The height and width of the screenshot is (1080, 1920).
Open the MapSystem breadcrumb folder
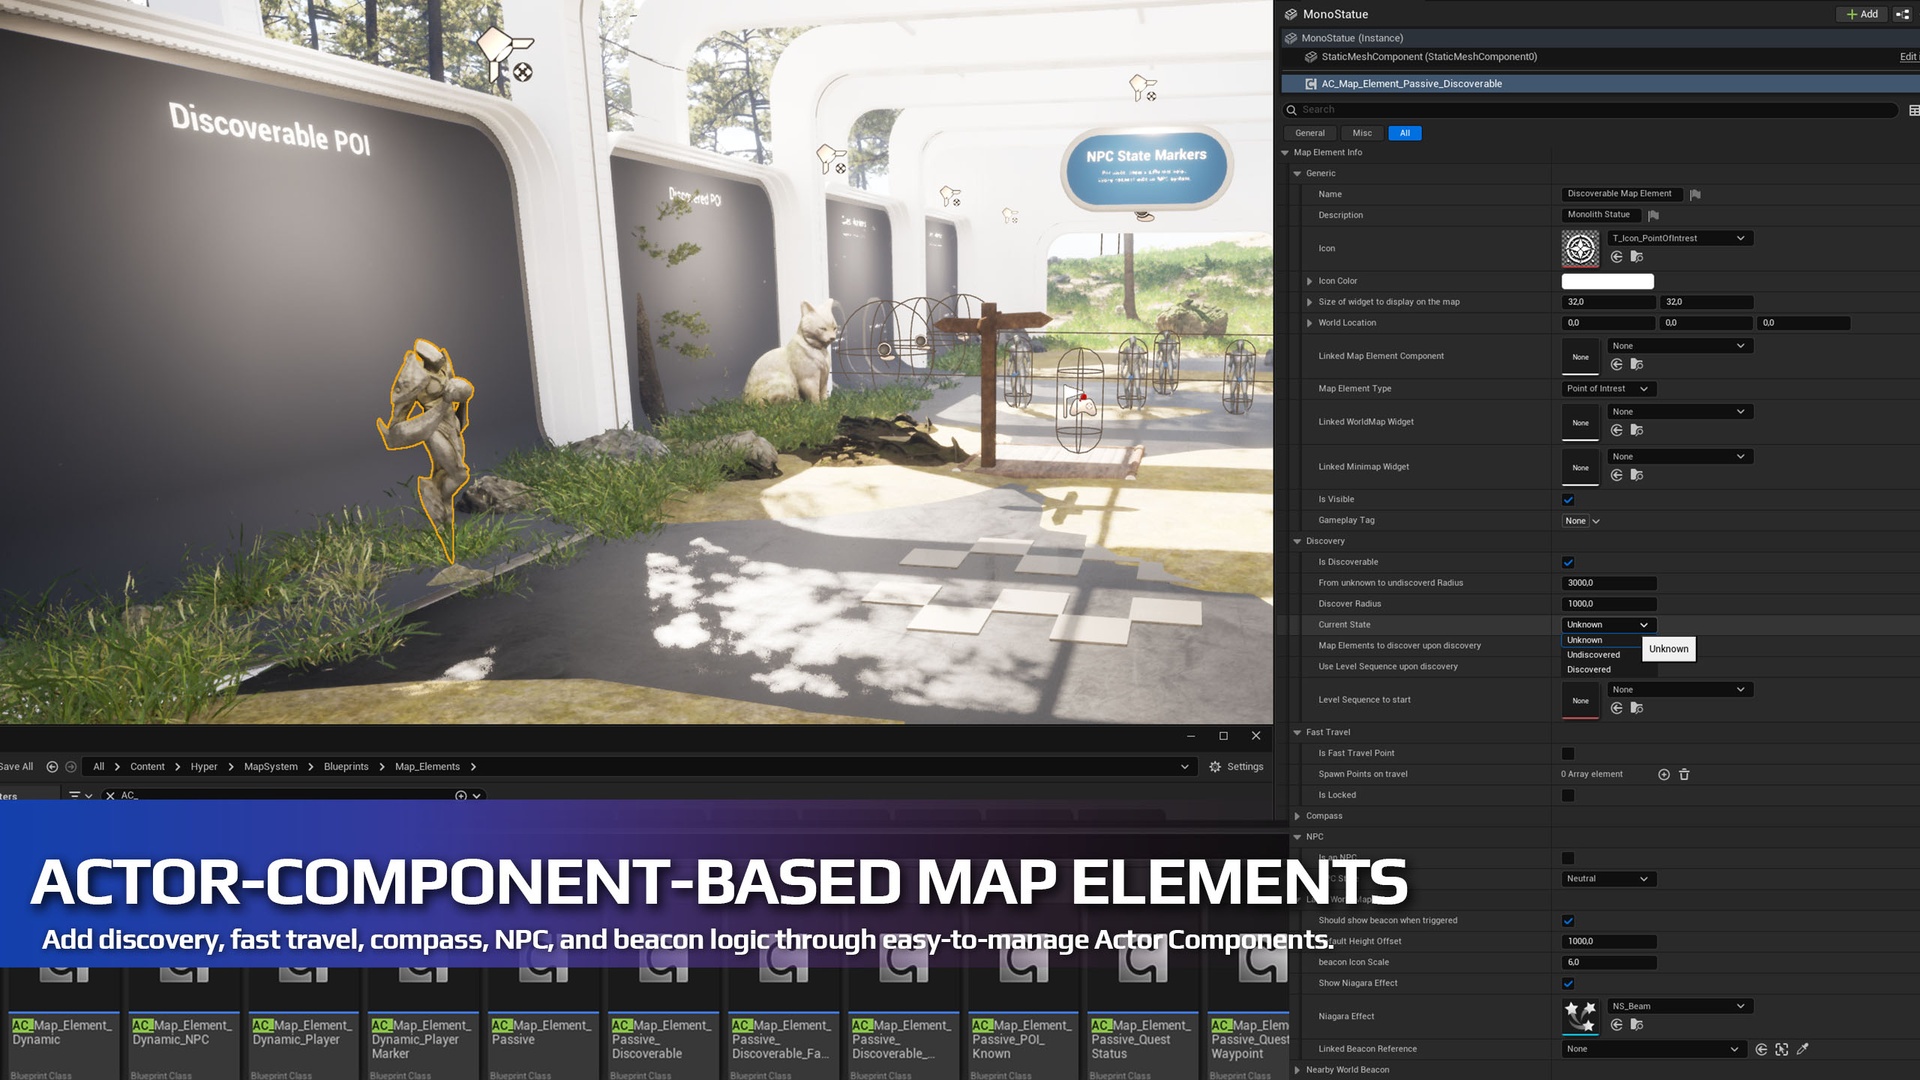coord(270,766)
